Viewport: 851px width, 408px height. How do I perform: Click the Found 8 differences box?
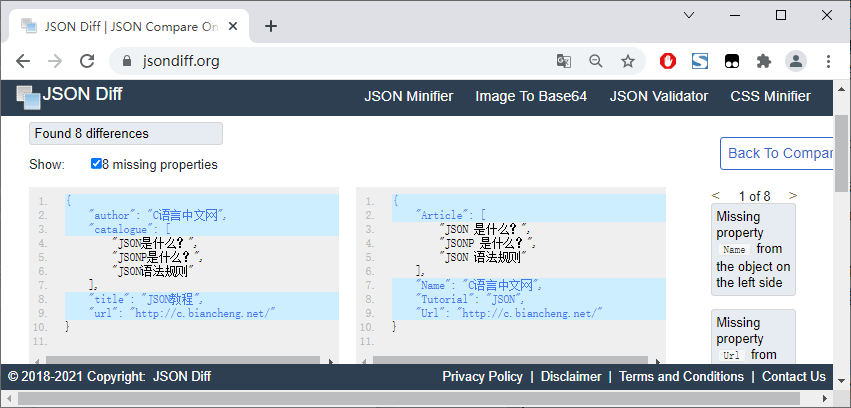click(126, 133)
